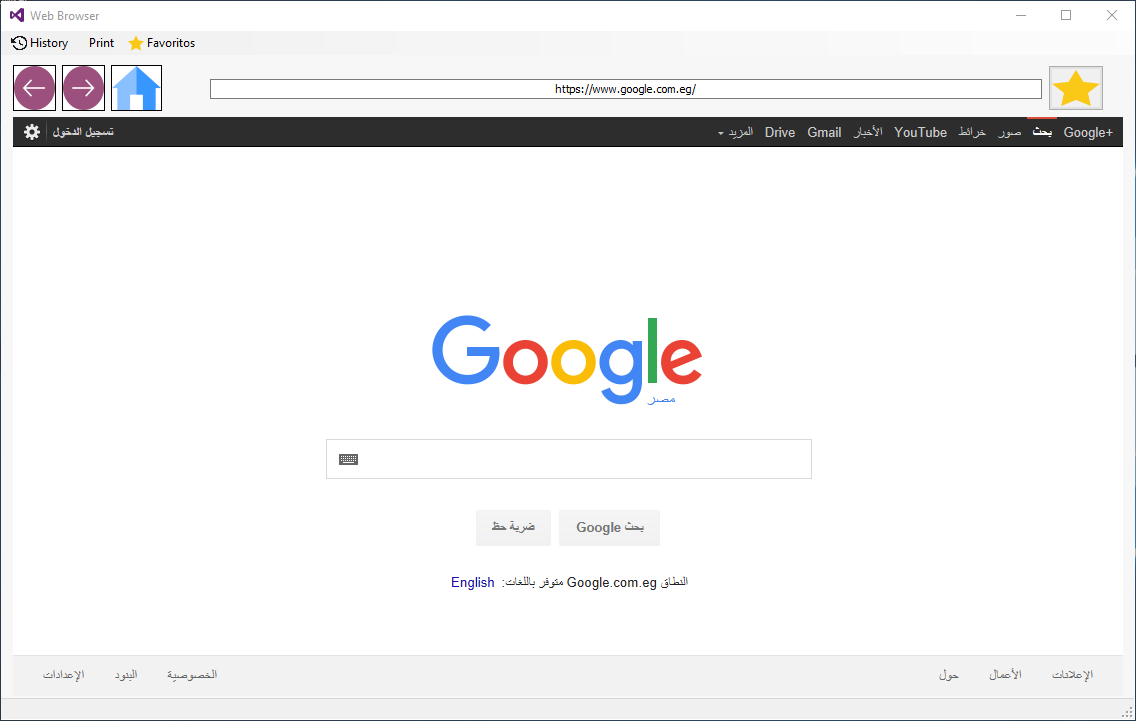This screenshot has width=1136, height=721.
Task: Click the on-screen keyboard icon in search box
Action: (348, 459)
